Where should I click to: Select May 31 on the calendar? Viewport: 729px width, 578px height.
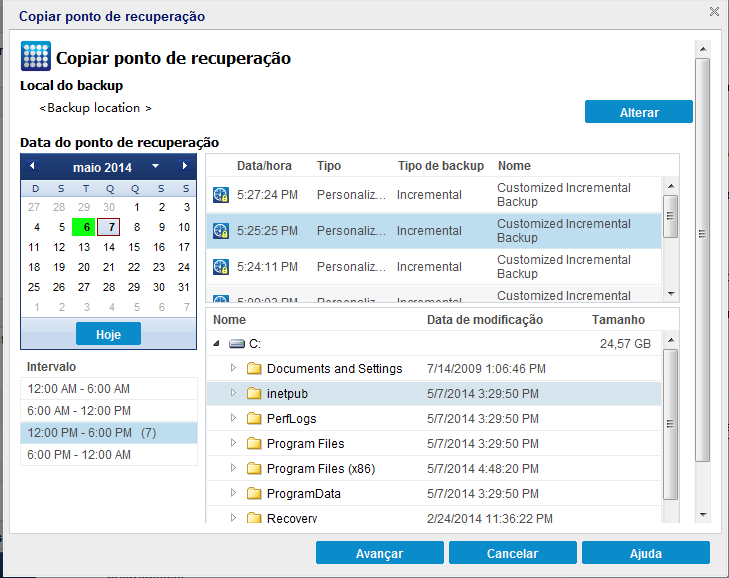pos(184,287)
